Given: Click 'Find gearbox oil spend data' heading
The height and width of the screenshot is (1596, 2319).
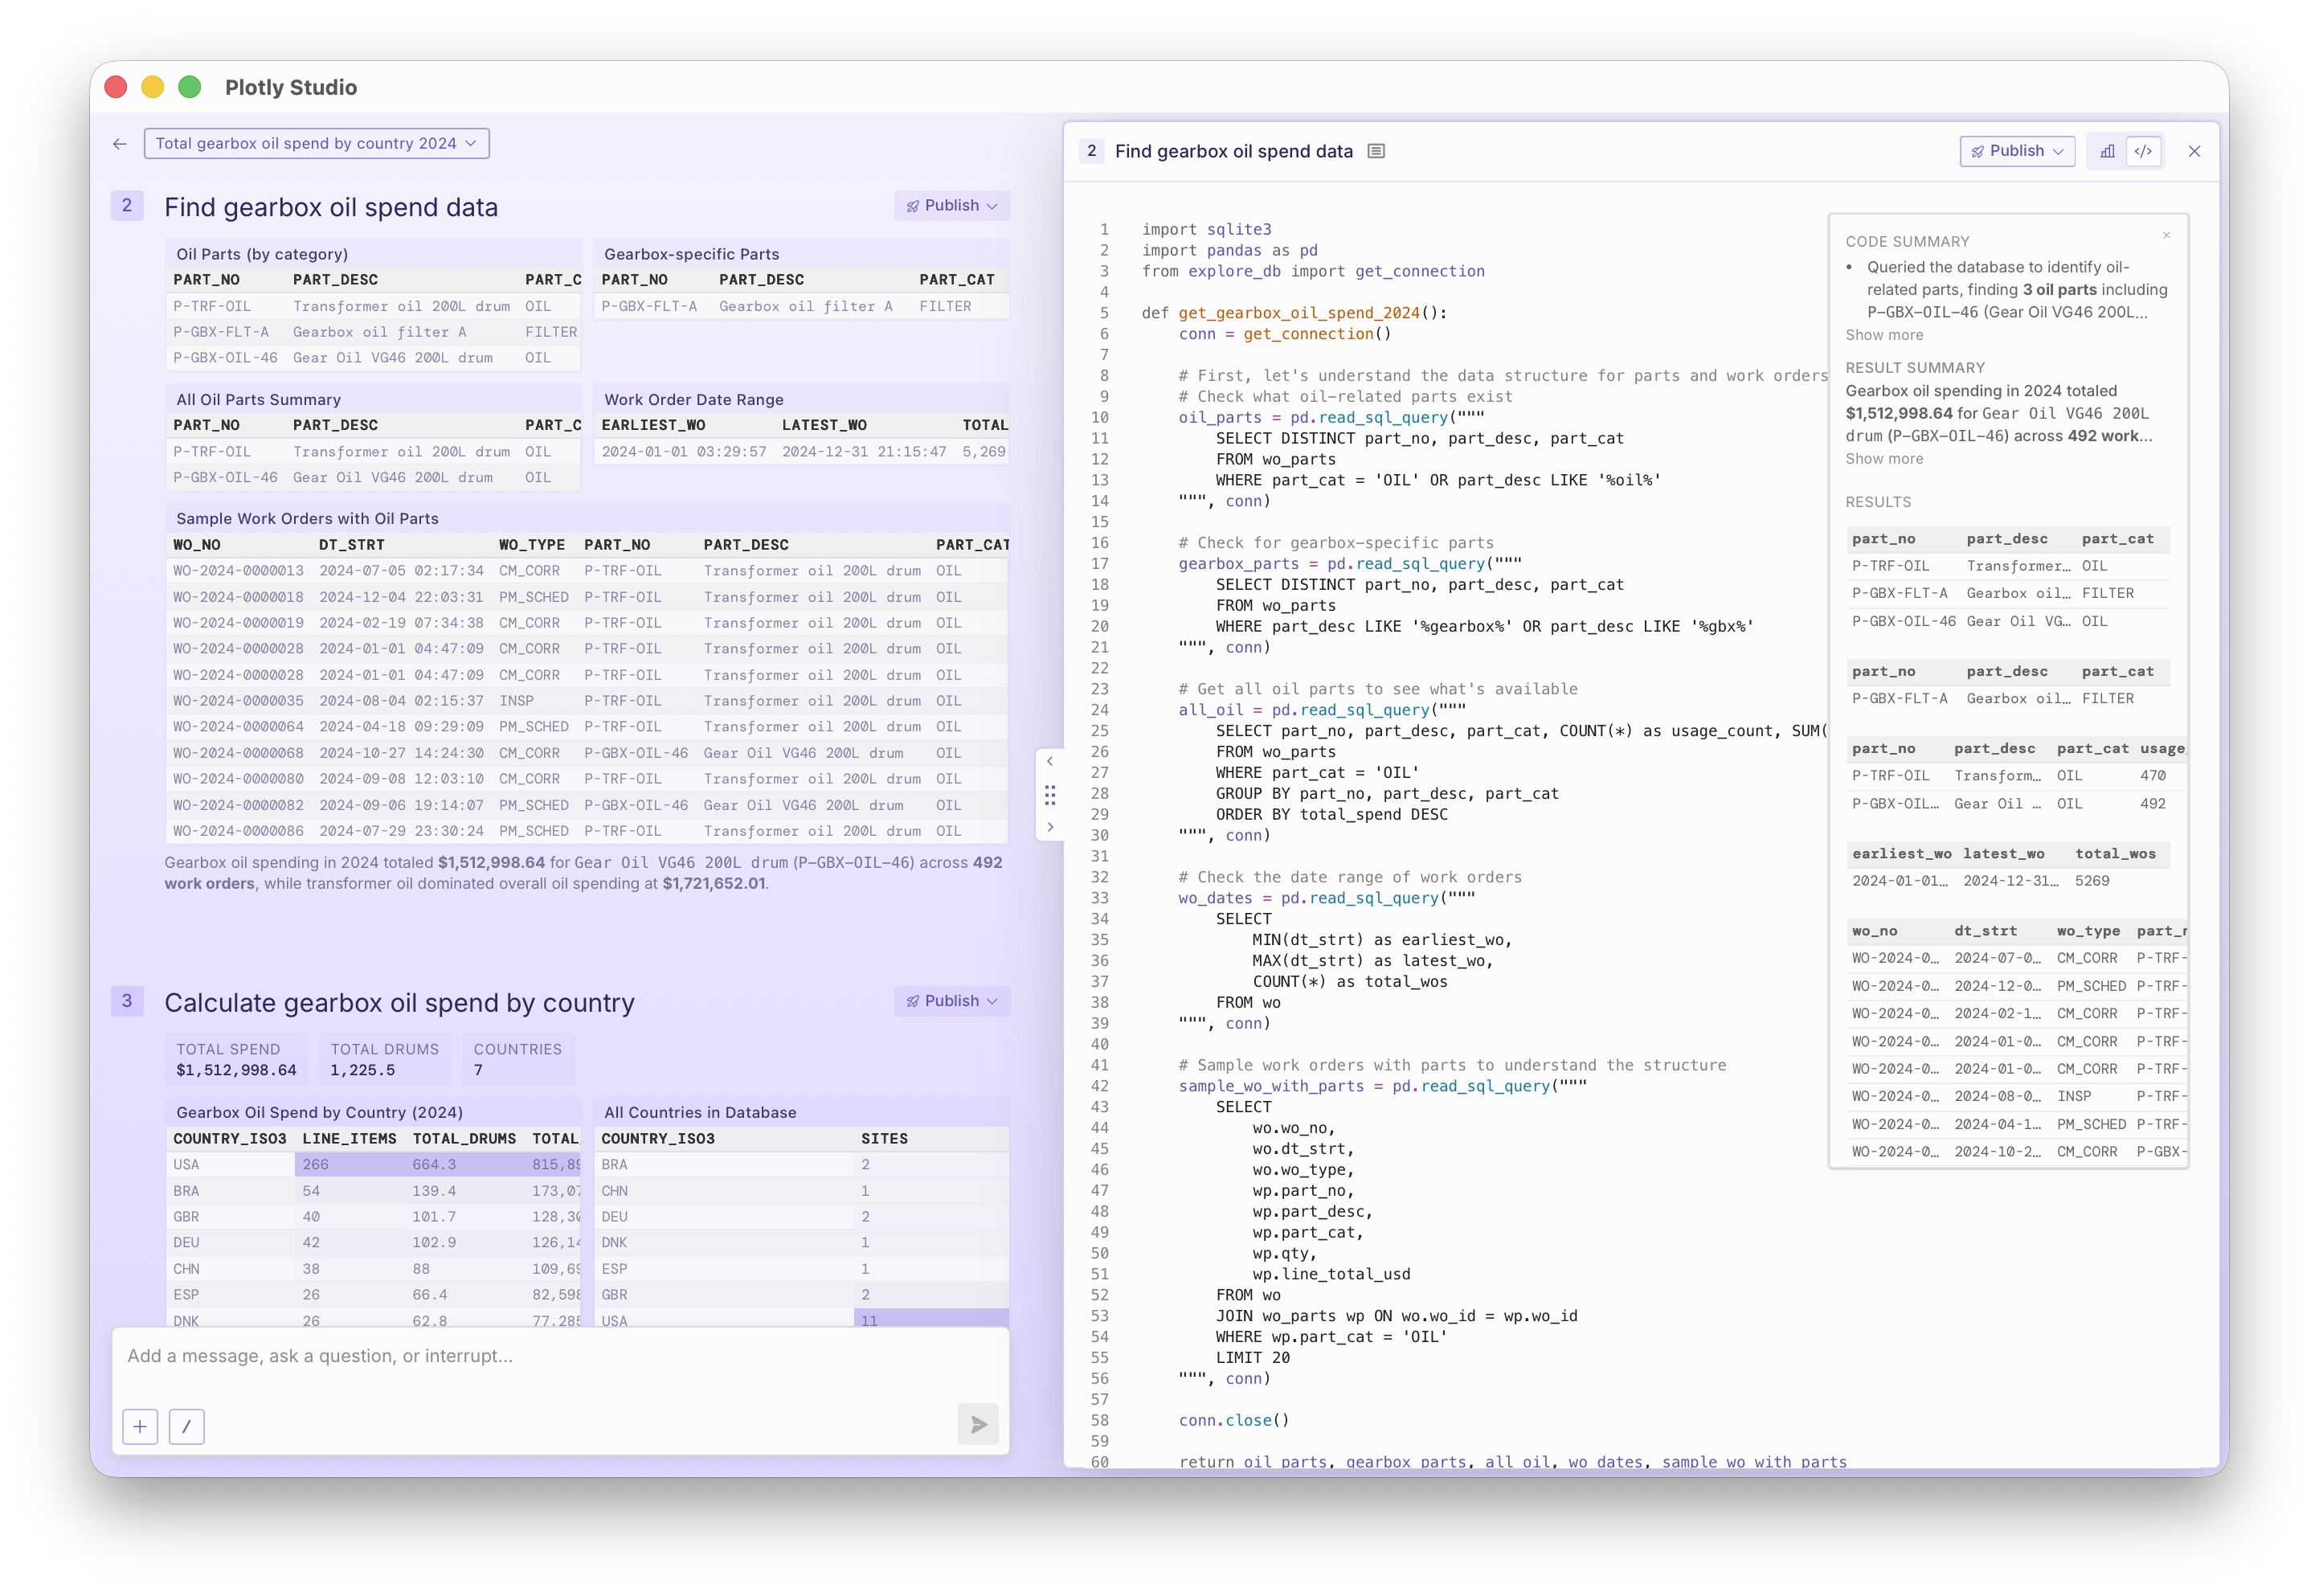Looking at the screenshot, I should click(x=331, y=207).
